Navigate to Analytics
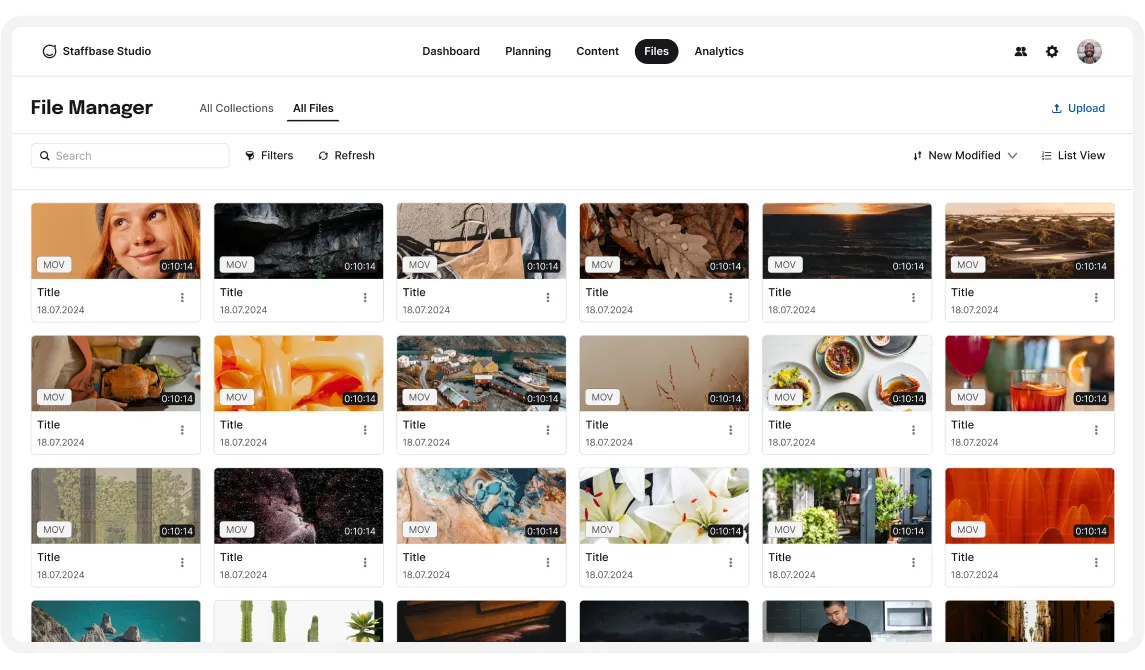This screenshot has width=1145, height=670. (719, 51)
